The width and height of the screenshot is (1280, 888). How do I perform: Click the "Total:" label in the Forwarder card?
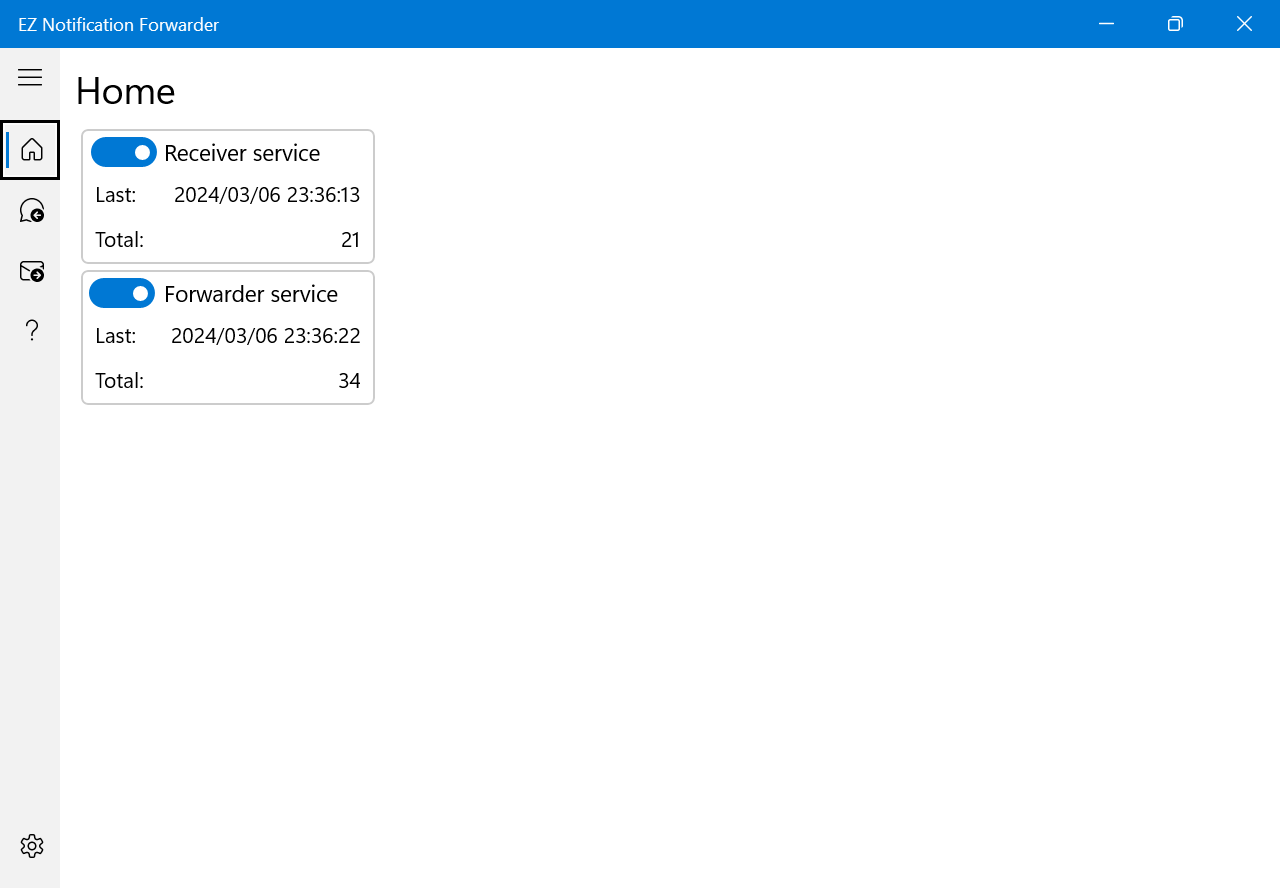tap(120, 381)
